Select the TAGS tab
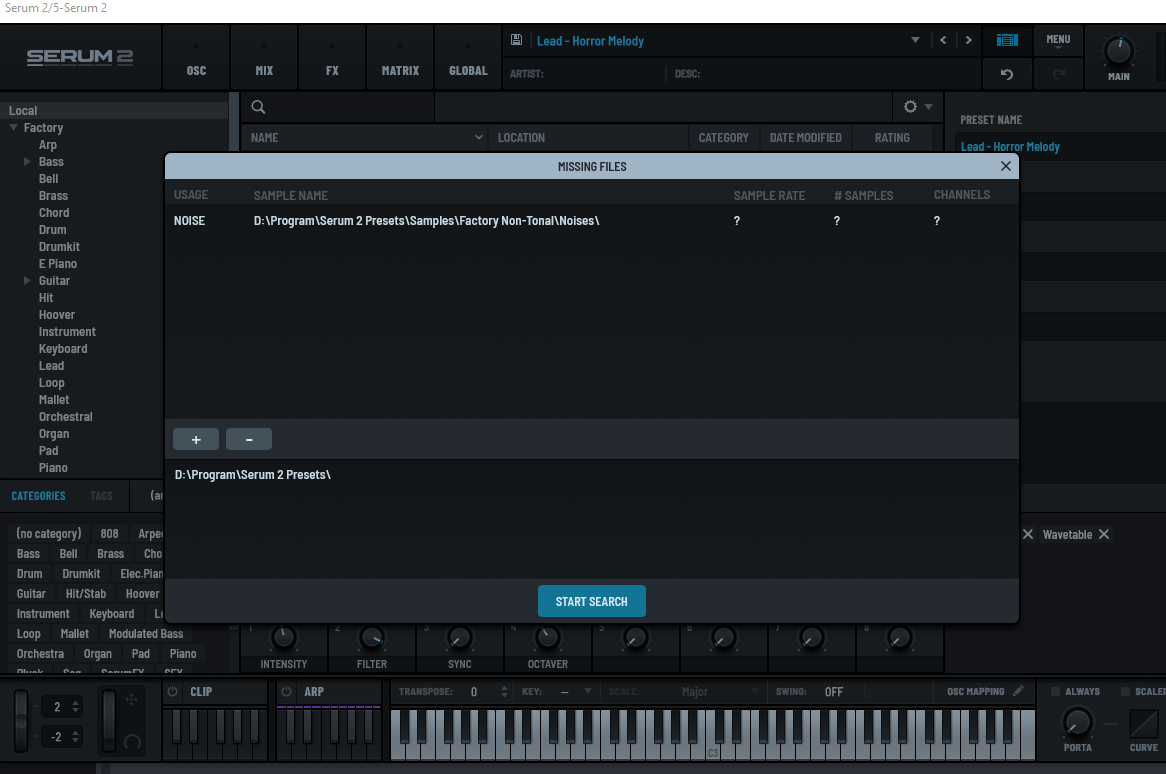 point(101,496)
